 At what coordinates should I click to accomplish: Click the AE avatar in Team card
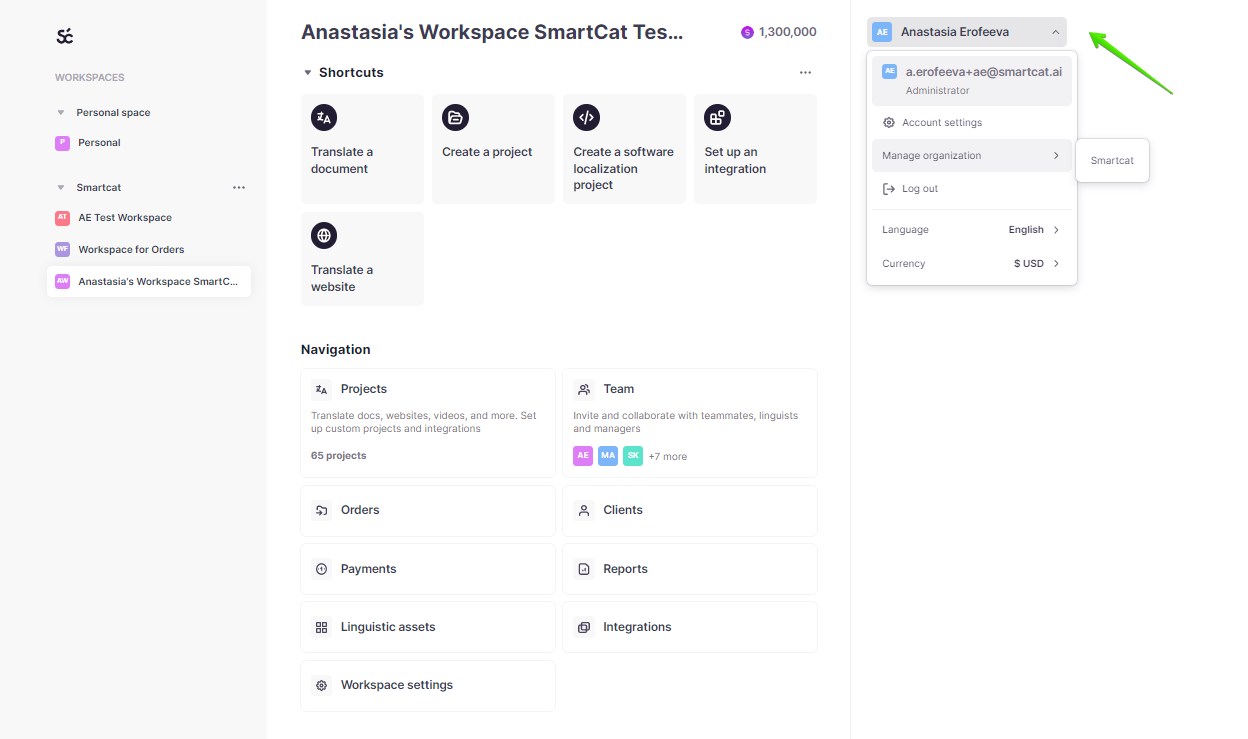[x=583, y=456]
